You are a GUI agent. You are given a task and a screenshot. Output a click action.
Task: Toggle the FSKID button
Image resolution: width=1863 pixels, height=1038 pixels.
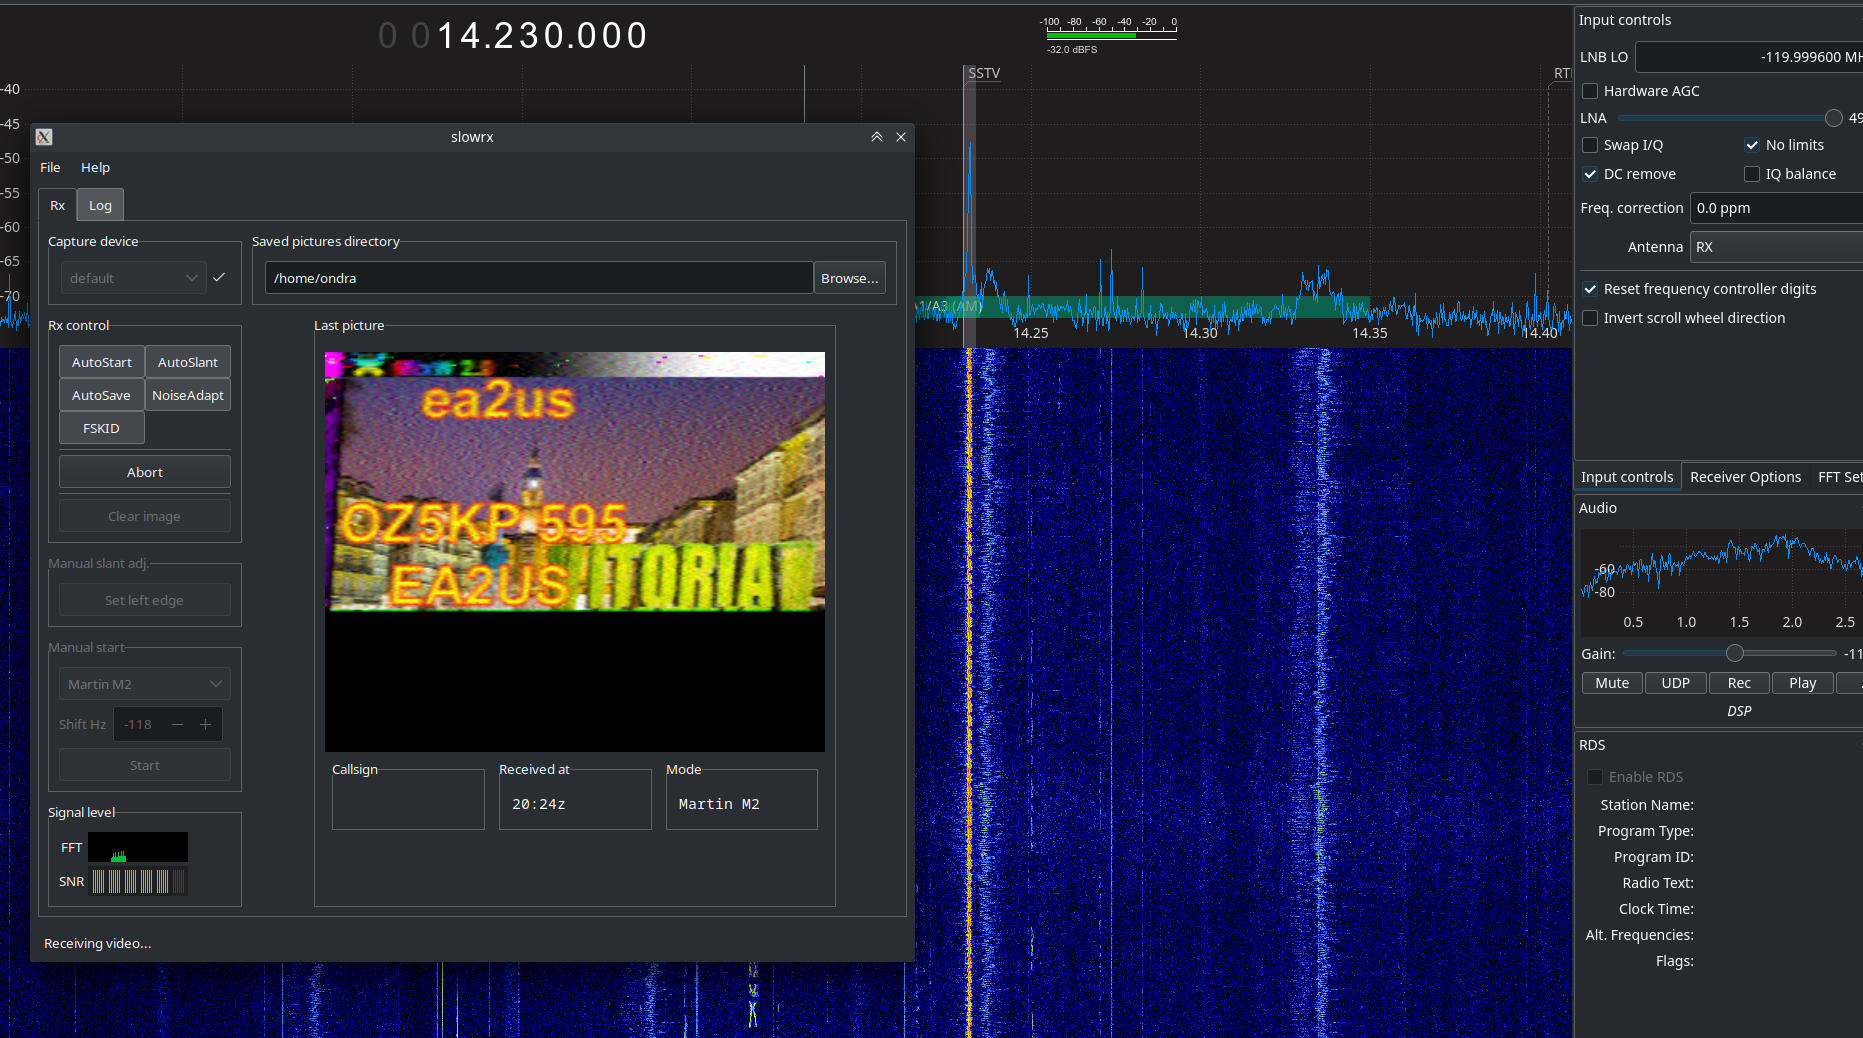[101, 428]
